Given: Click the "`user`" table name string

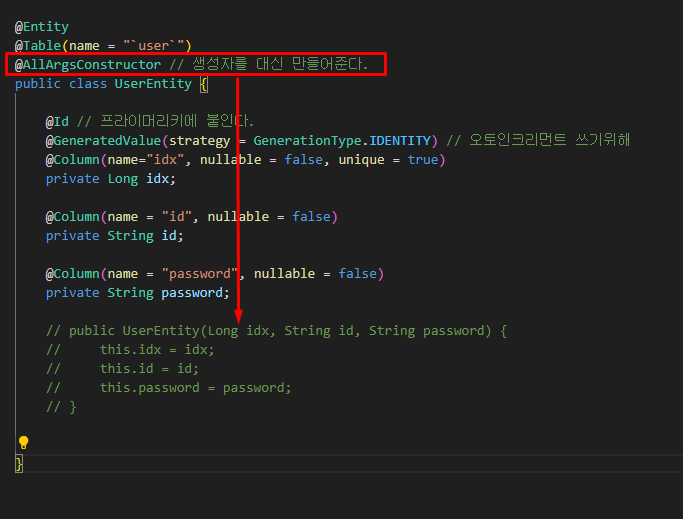Looking at the screenshot, I should click(154, 46).
